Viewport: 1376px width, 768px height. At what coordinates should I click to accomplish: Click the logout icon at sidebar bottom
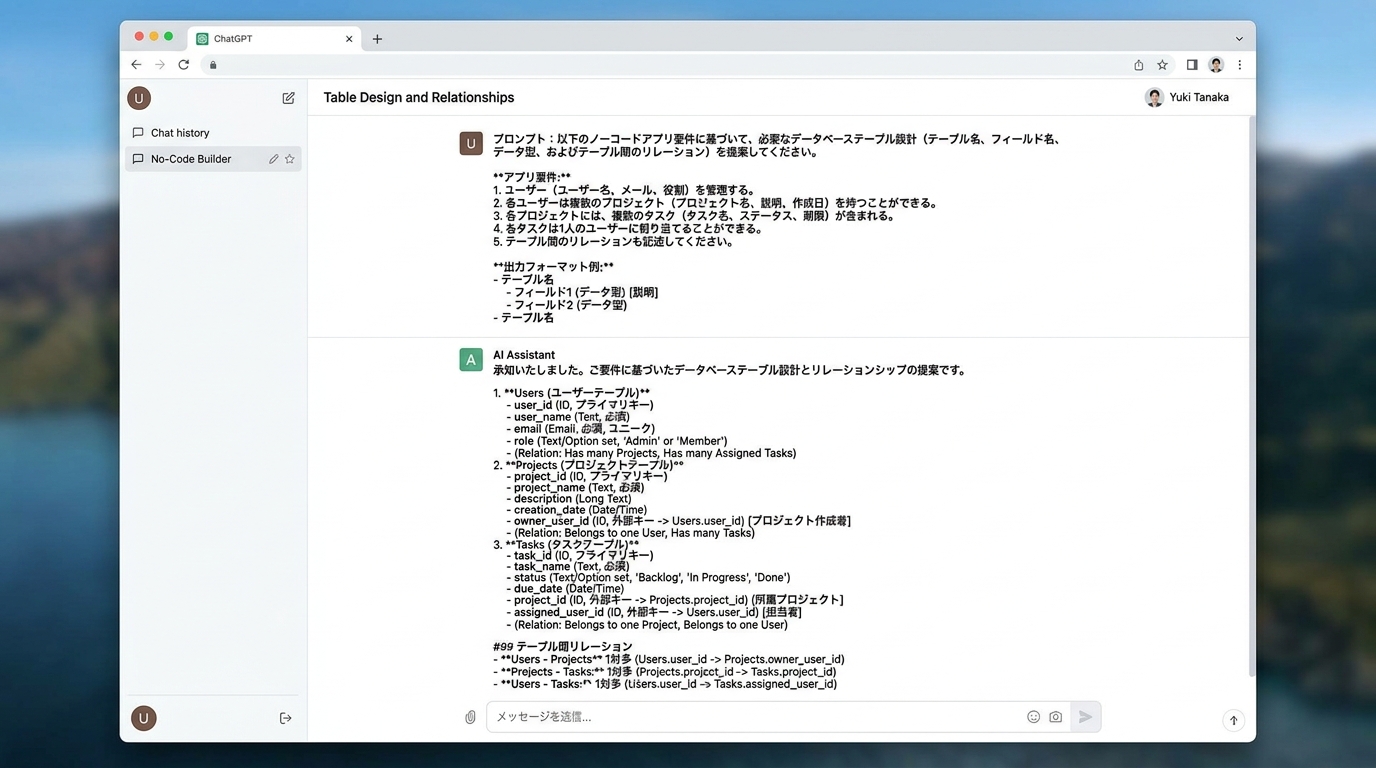pos(285,718)
